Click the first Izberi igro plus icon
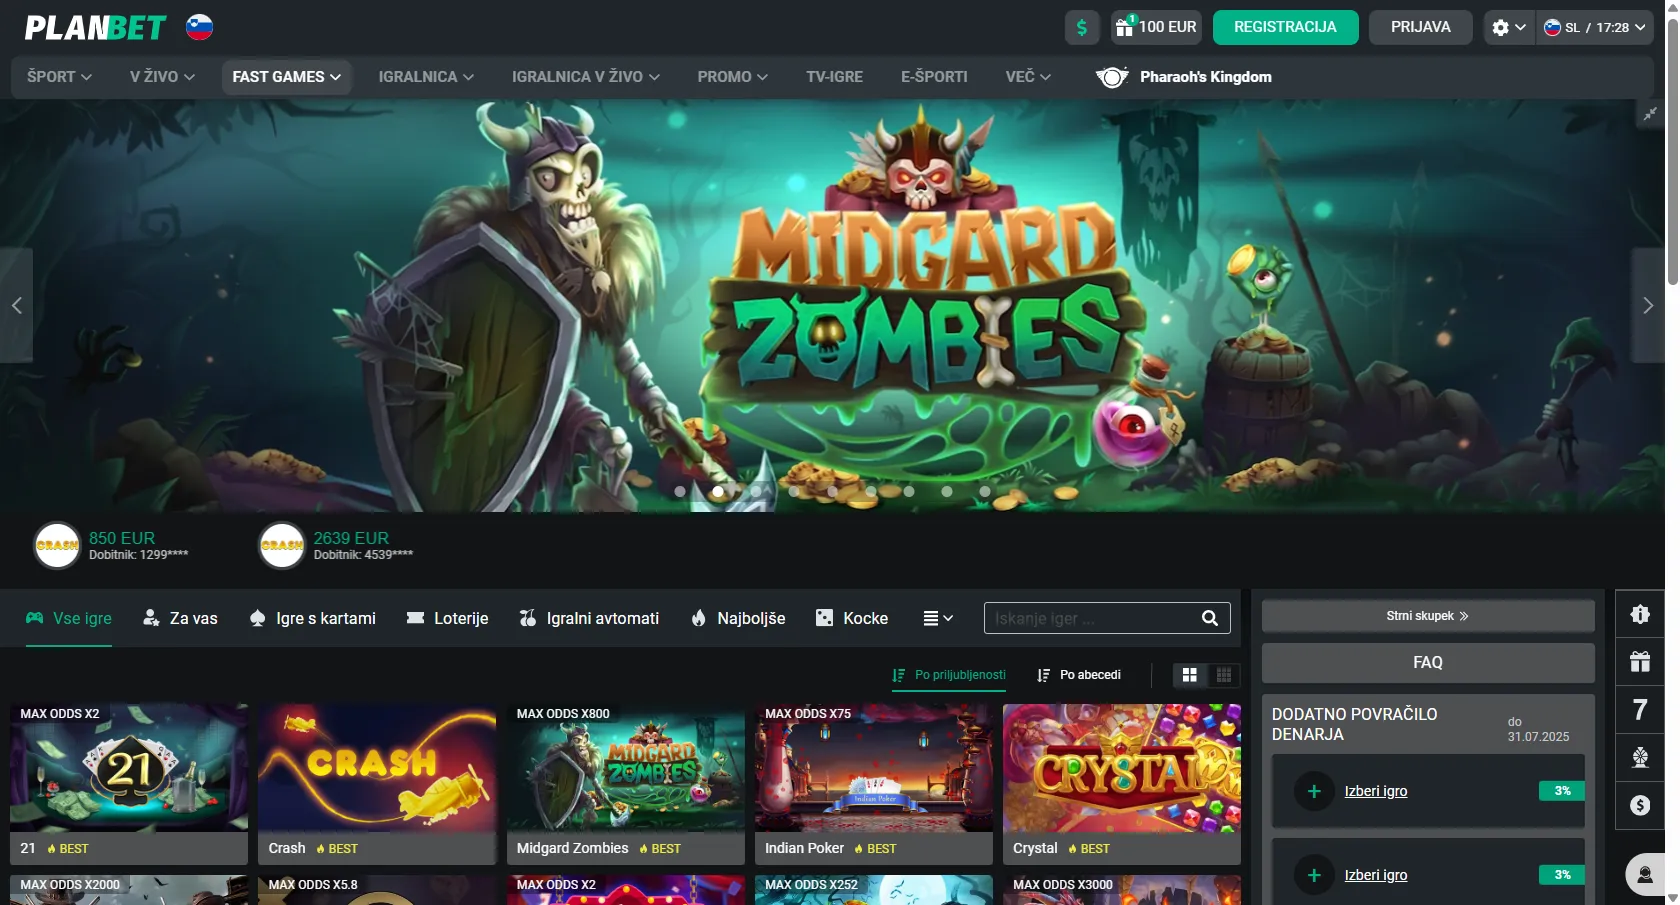 pos(1314,791)
